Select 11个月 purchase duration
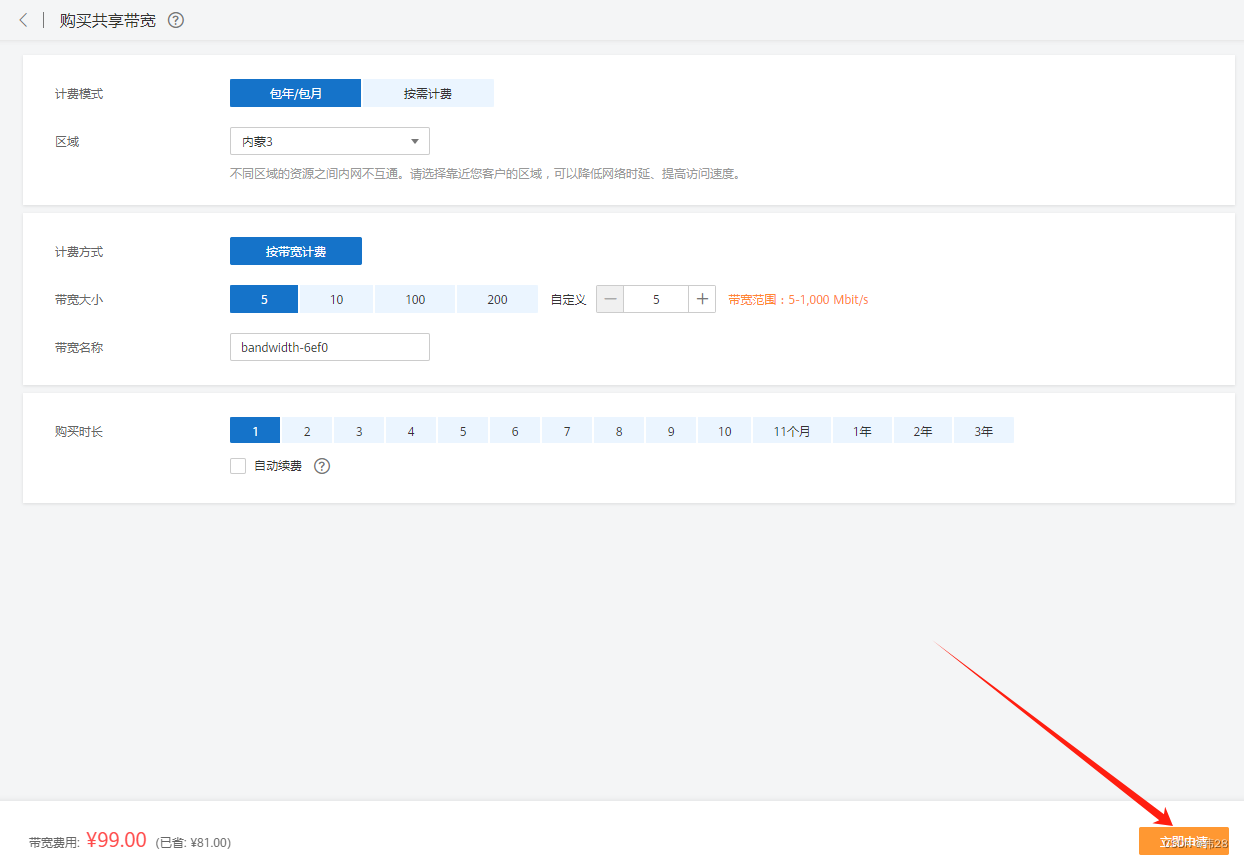This screenshot has height=859, width=1244. point(792,432)
